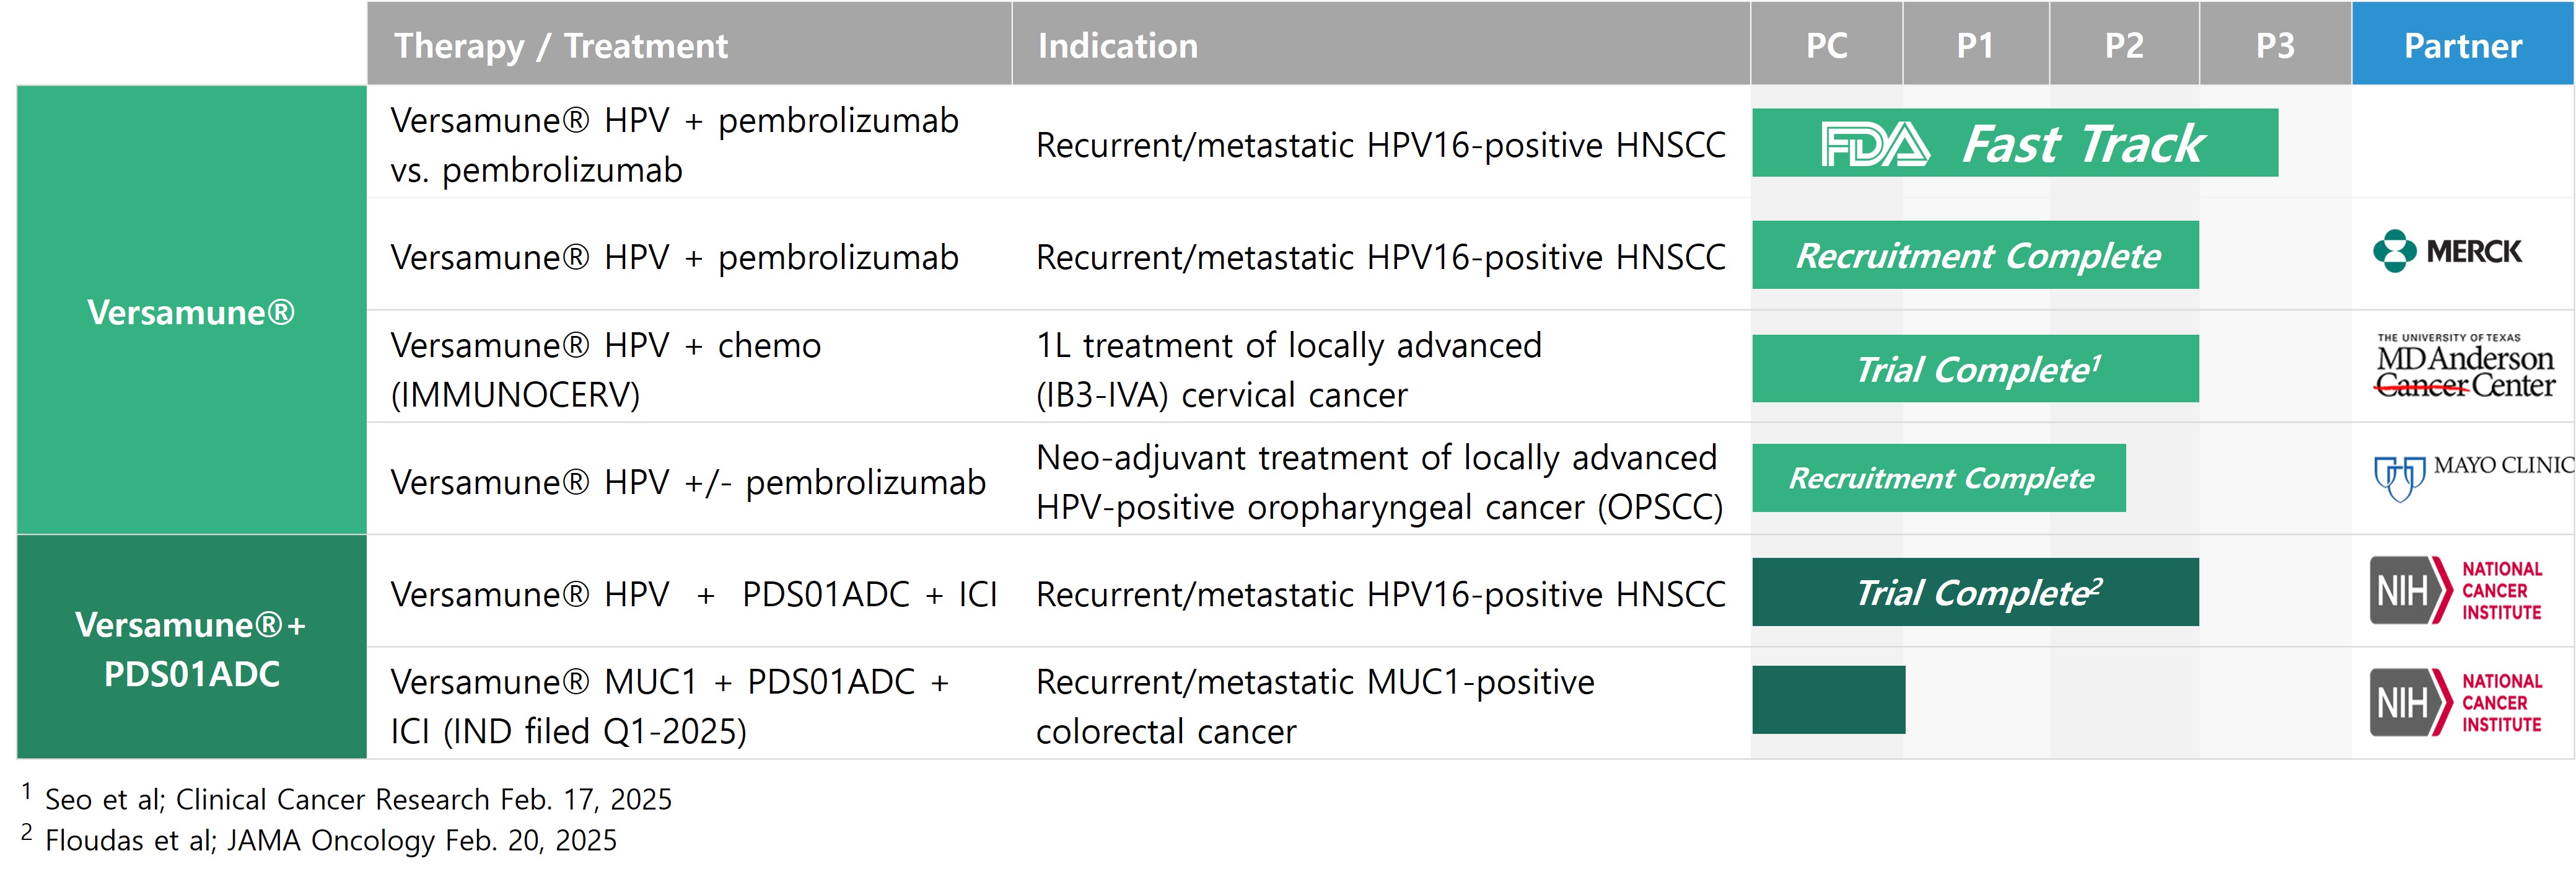Screen dimensions: 2576x874
Task: Click the Recruitment Complete bar for OPSCC row
Action: pos(1939,478)
